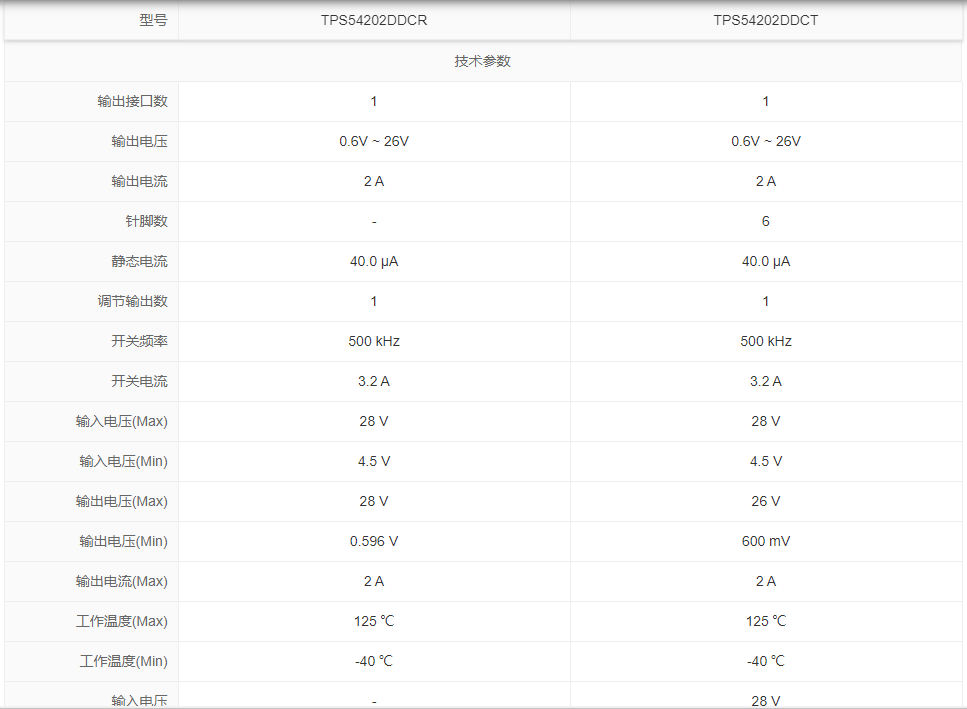This screenshot has height=709, width=967.
Task: Select the 输出电压(Max) row label
Action: coord(121,501)
